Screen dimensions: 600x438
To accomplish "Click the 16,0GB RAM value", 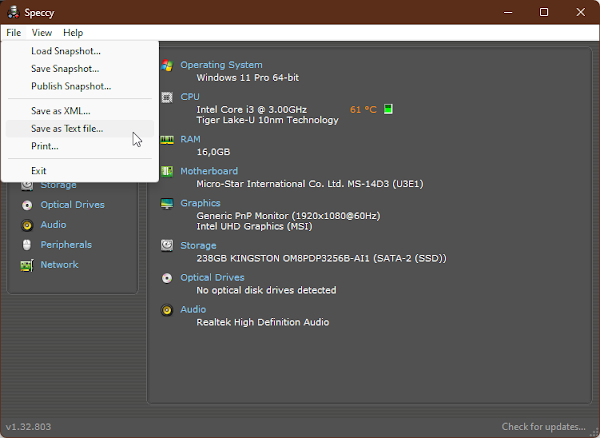I will (213, 152).
